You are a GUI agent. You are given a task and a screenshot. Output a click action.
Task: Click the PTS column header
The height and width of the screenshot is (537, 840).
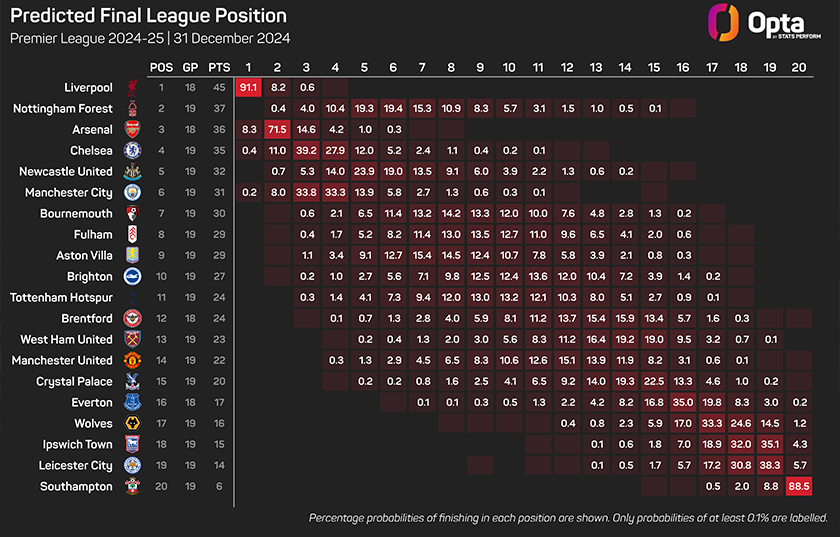click(x=218, y=67)
